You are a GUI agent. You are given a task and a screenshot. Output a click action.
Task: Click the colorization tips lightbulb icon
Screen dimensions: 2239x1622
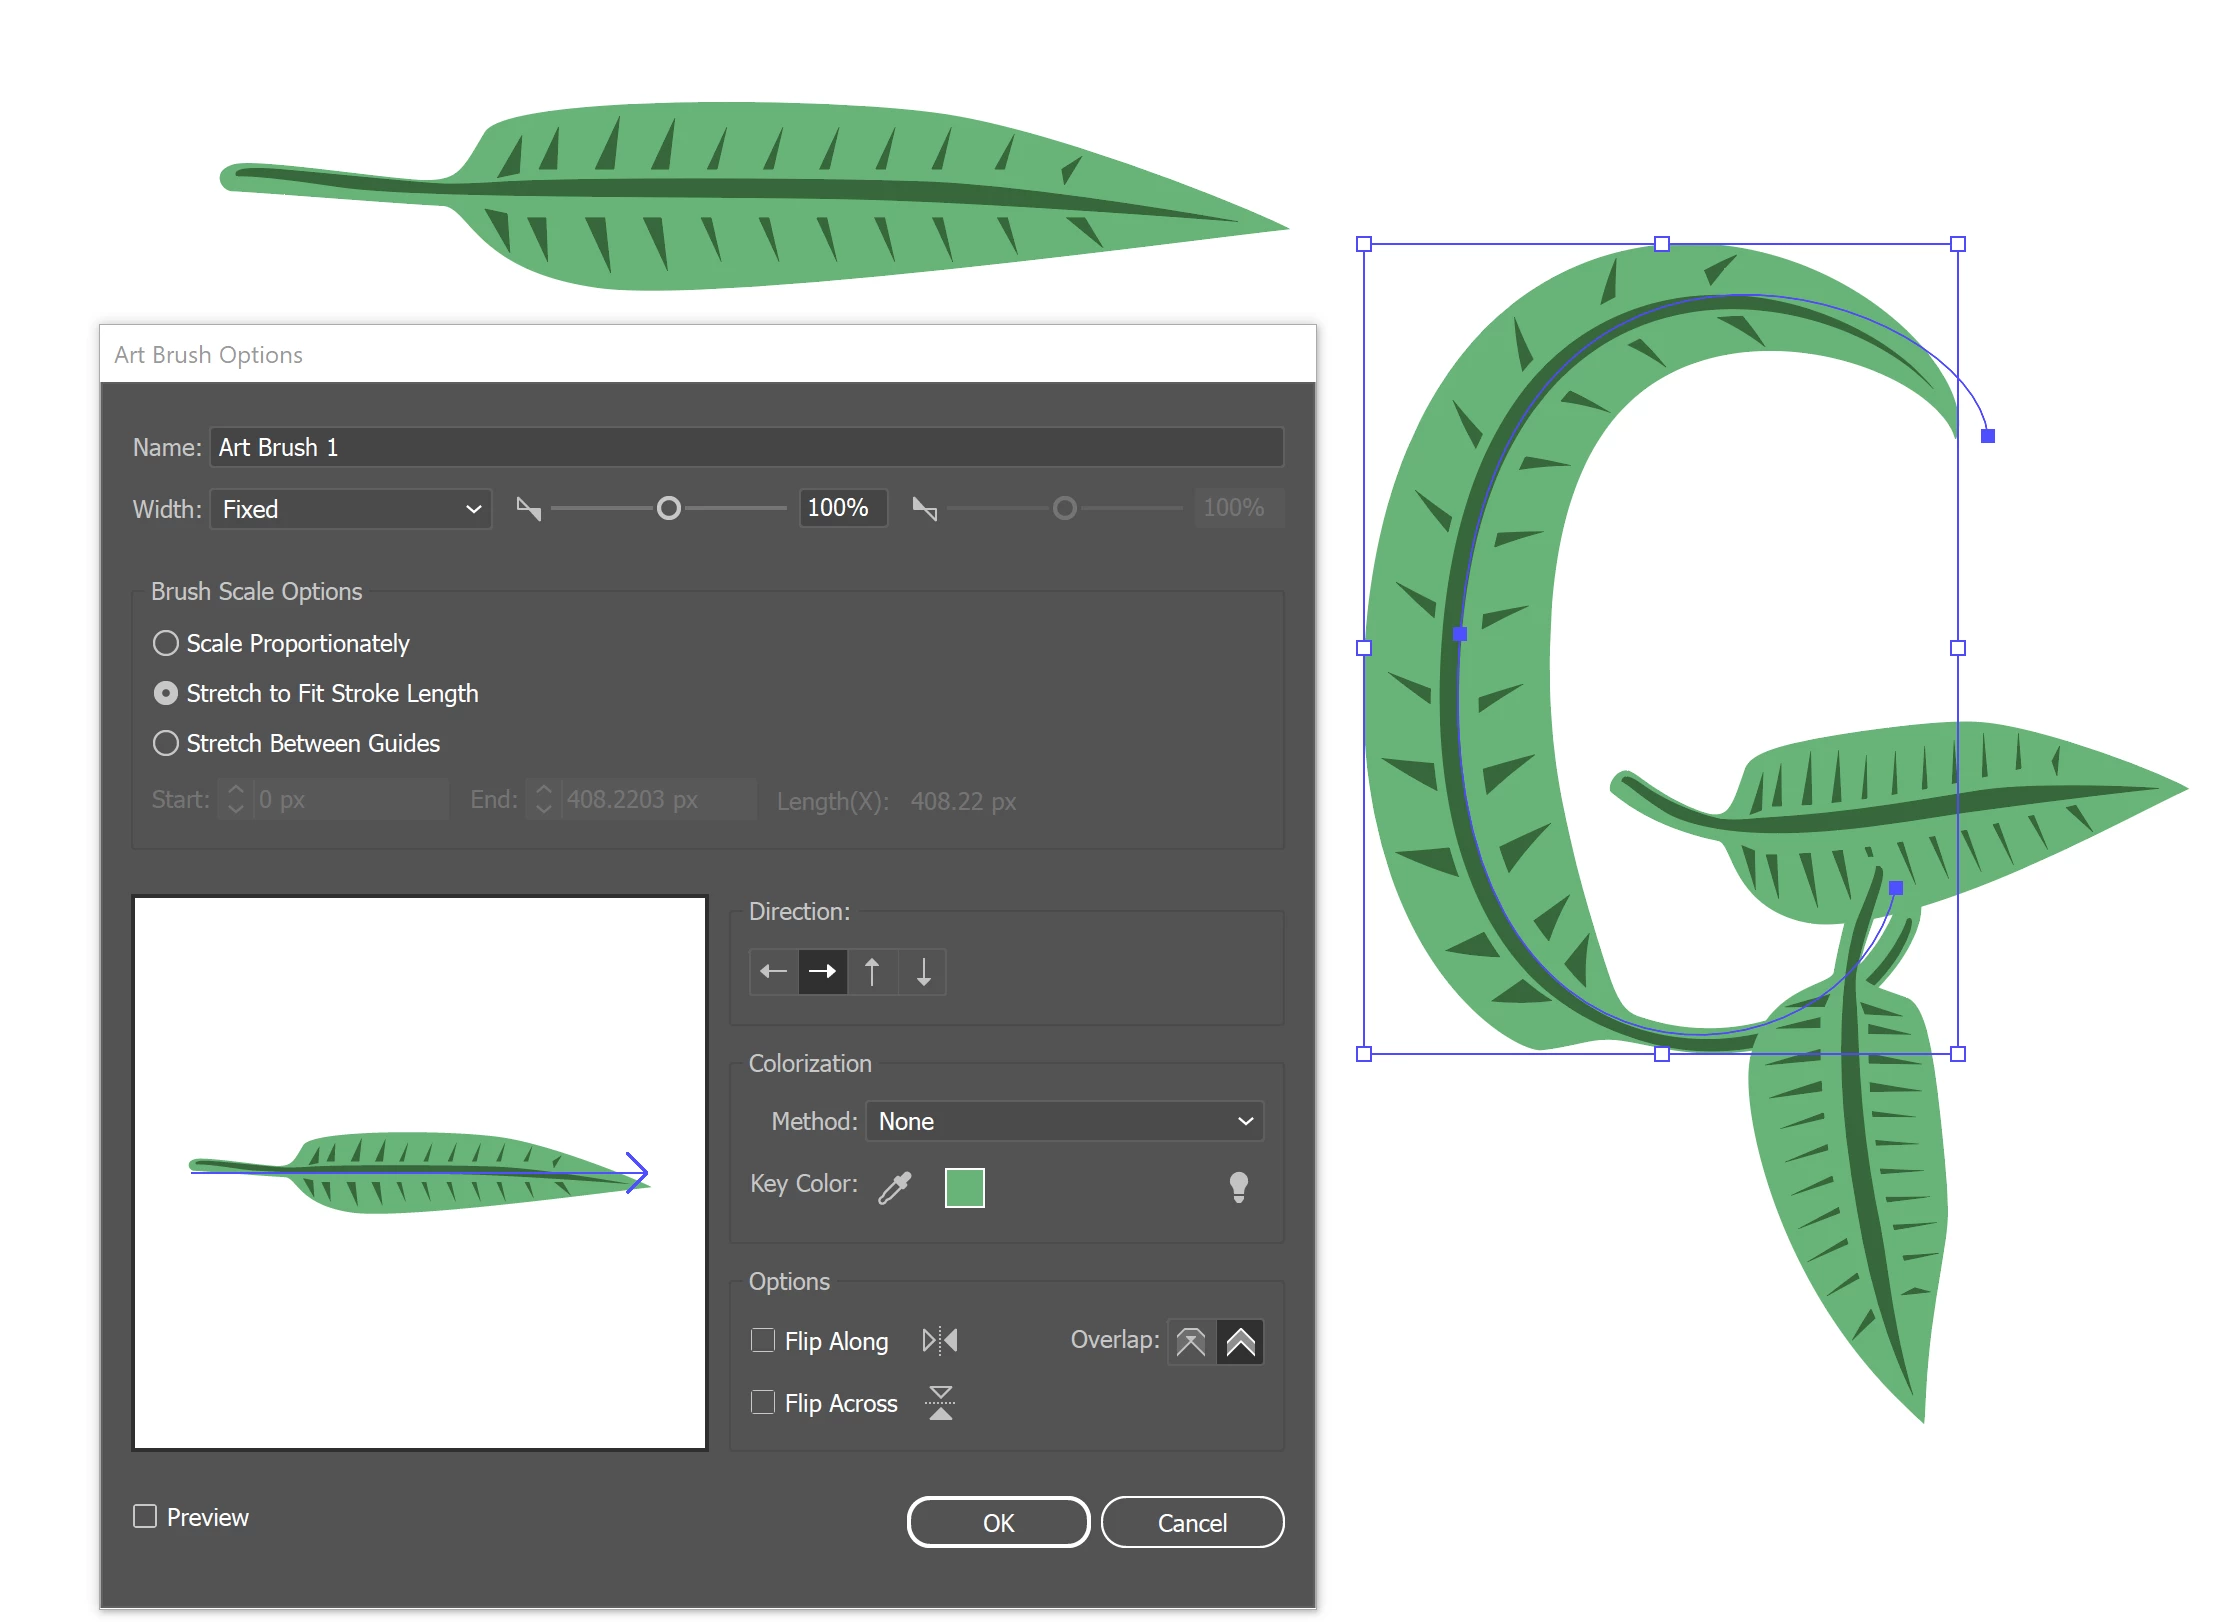1238,1187
